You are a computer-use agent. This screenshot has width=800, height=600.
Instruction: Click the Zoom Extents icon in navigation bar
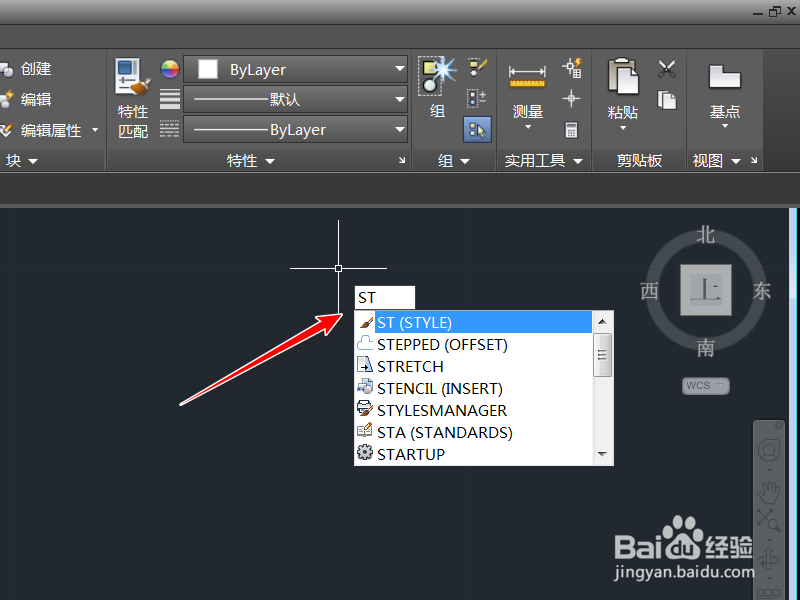coord(768,520)
